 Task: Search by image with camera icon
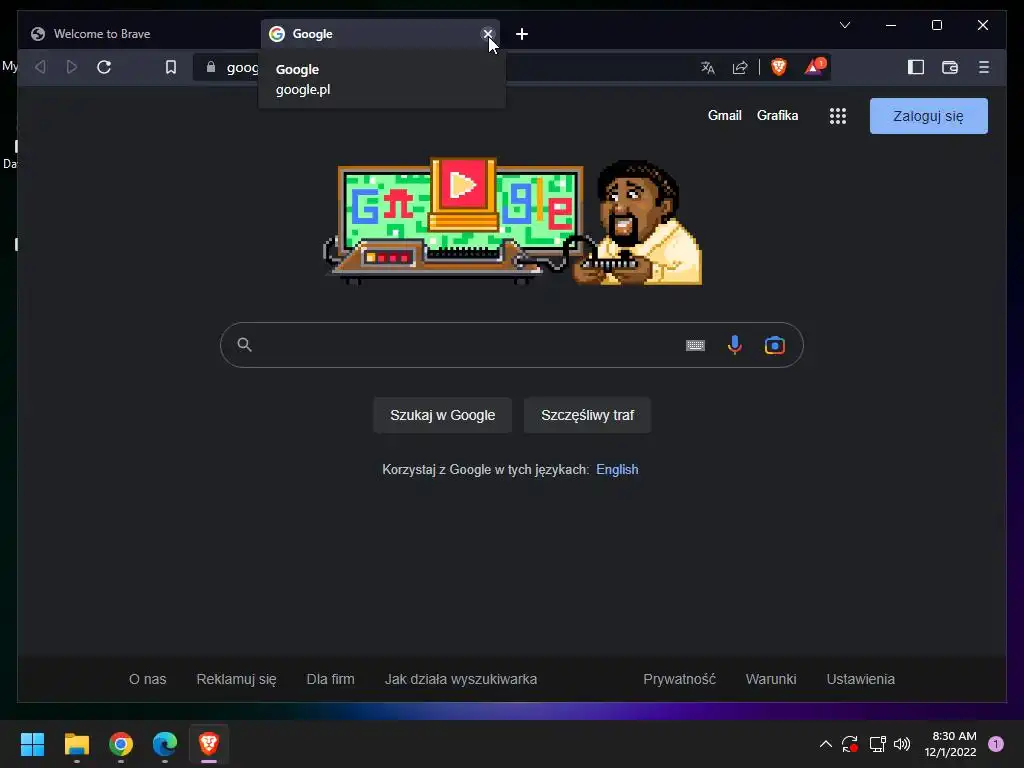[775, 345]
